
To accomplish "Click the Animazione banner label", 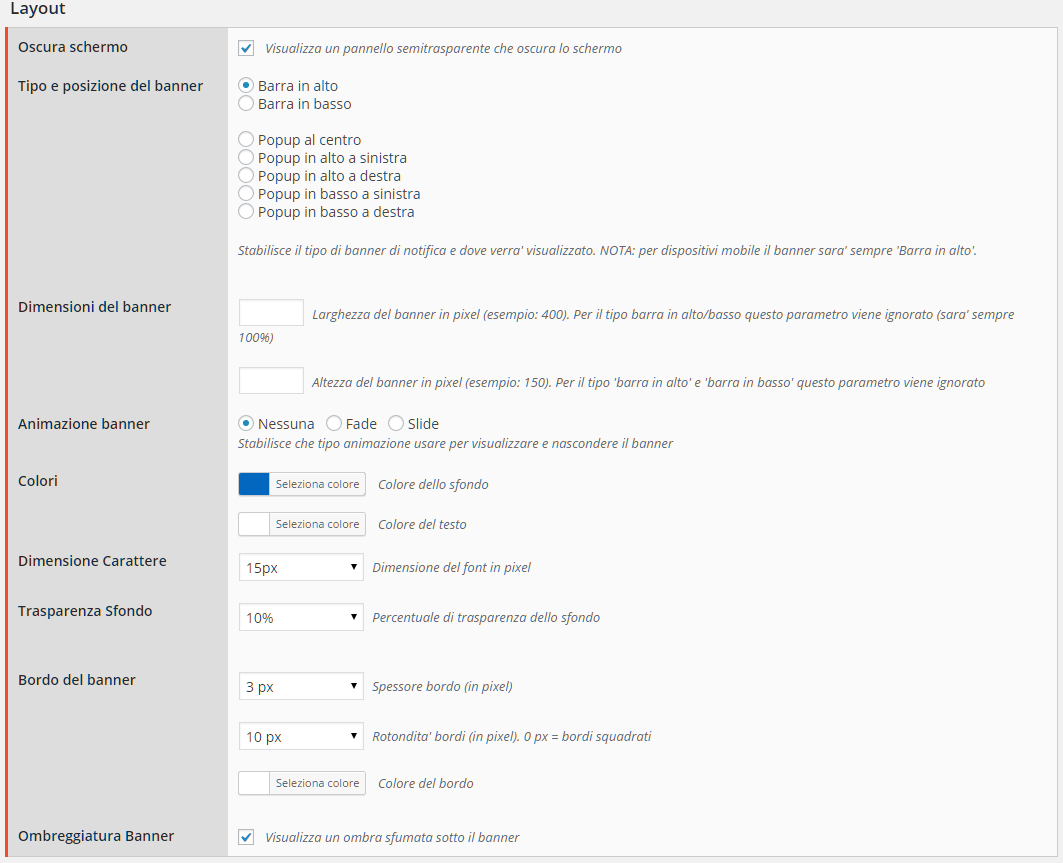I will tap(83, 424).
